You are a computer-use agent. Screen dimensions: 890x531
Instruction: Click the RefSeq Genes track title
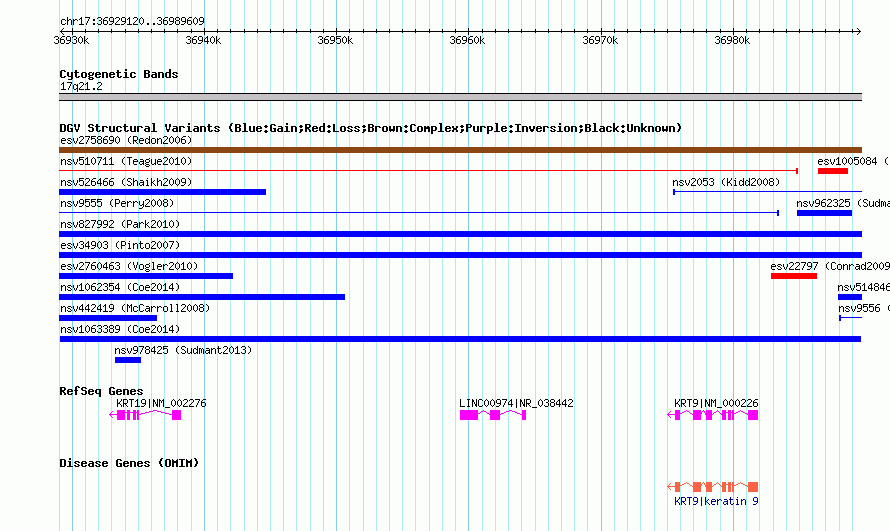click(x=101, y=391)
